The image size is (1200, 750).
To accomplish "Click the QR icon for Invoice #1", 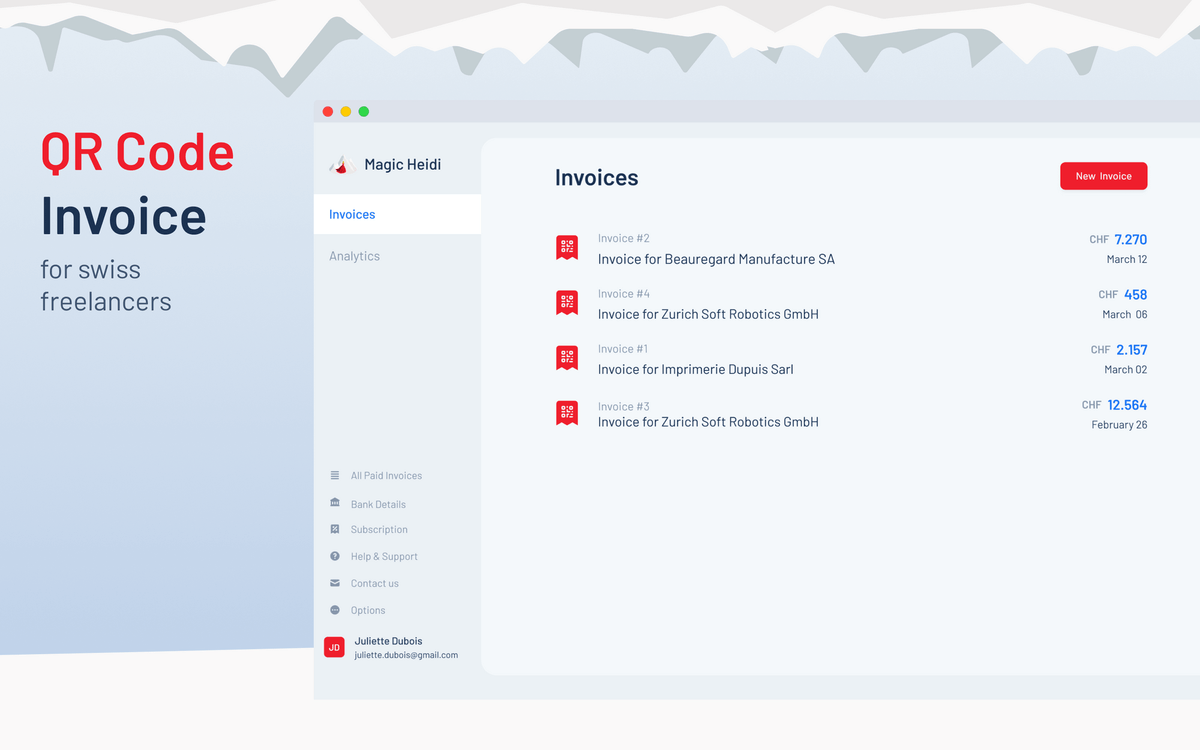I will [567, 358].
